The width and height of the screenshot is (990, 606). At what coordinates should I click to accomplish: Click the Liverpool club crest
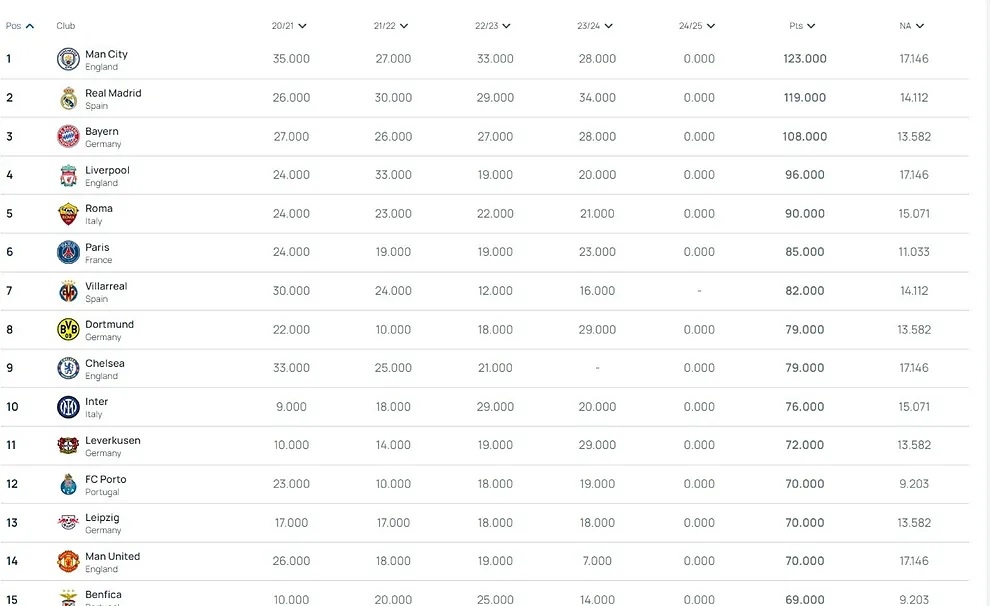click(68, 175)
